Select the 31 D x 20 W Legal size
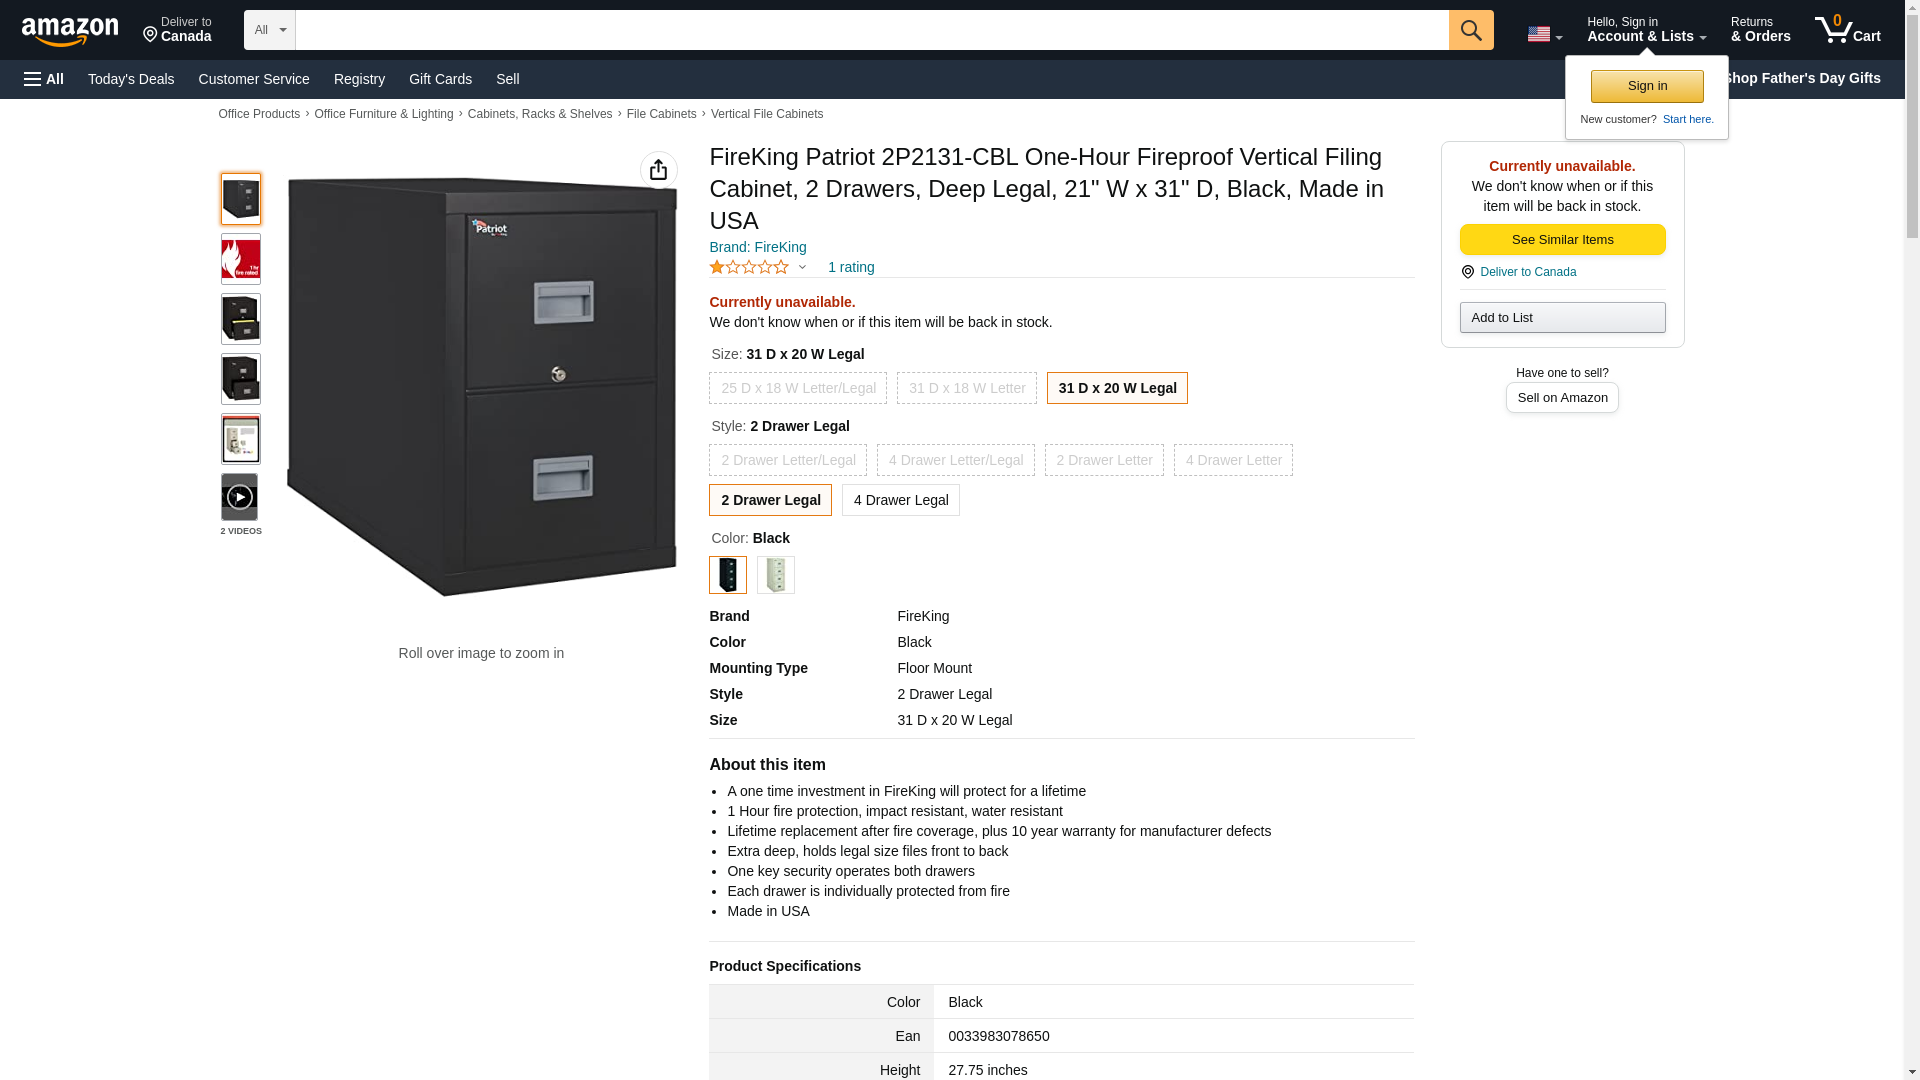 [x=1116, y=388]
